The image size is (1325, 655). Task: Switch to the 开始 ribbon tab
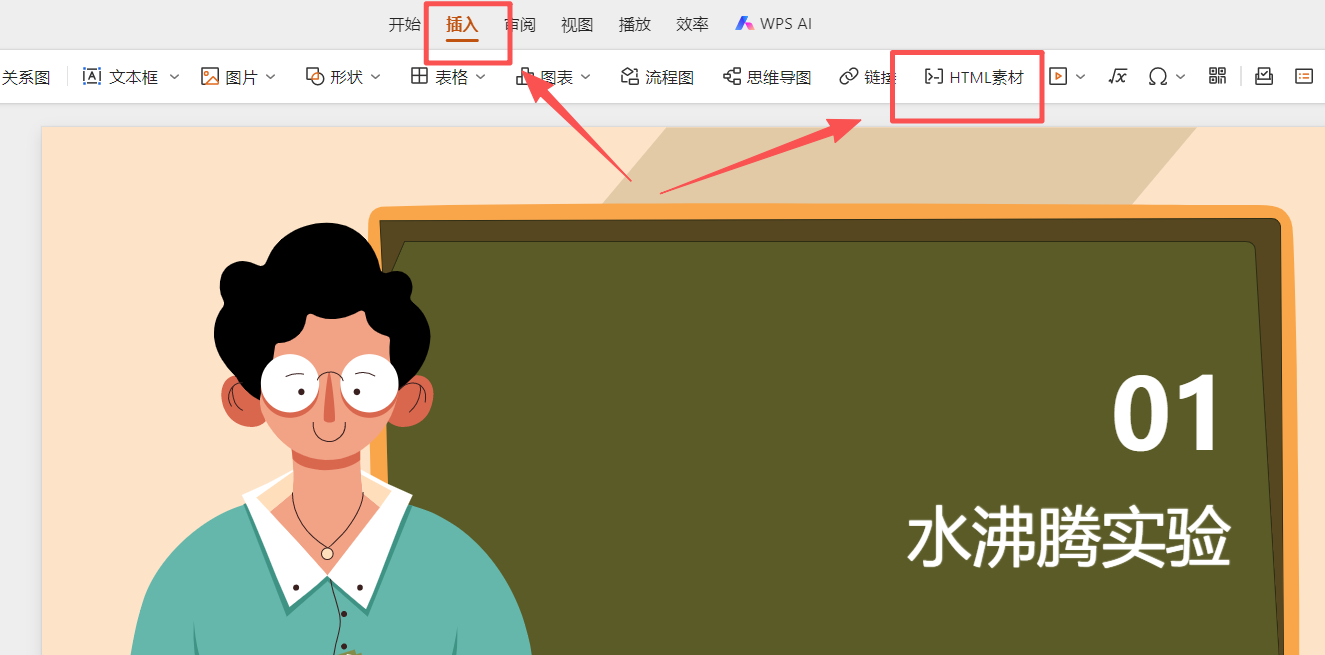click(x=404, y=23)
